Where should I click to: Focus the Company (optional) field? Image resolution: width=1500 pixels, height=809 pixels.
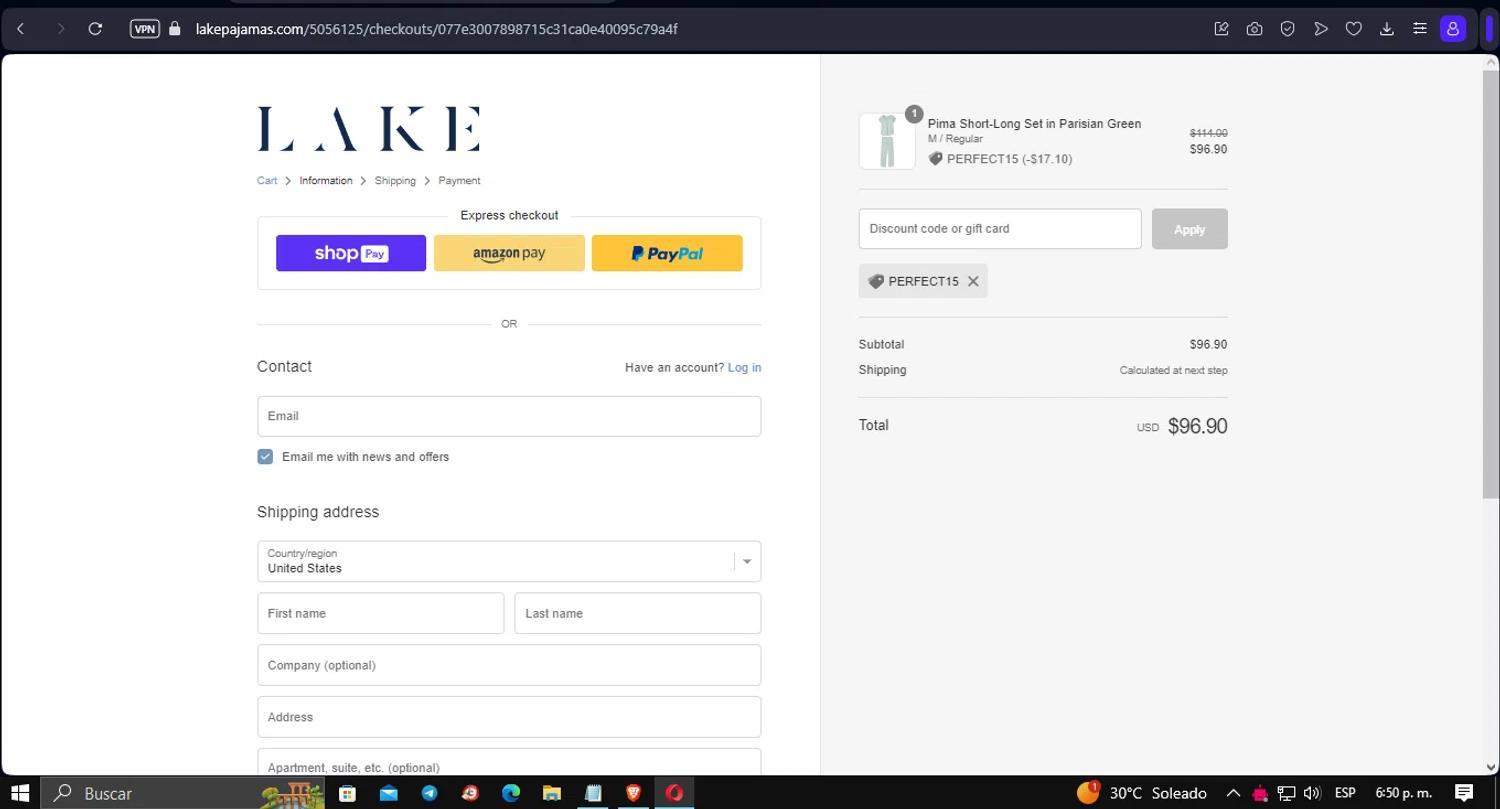(509, 665)
